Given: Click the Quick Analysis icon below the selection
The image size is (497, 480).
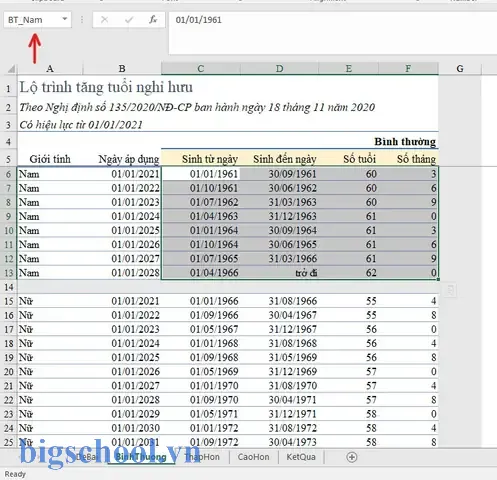Looking at the screenshot, I should pyautogui.click(x=450, y=290).
